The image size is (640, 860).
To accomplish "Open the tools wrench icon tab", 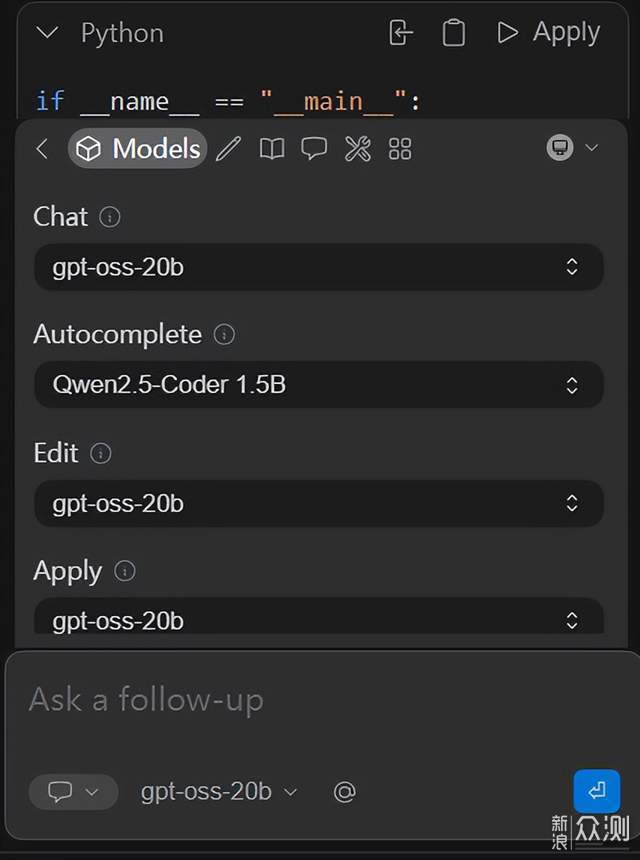I will click(x=358, y=149).
